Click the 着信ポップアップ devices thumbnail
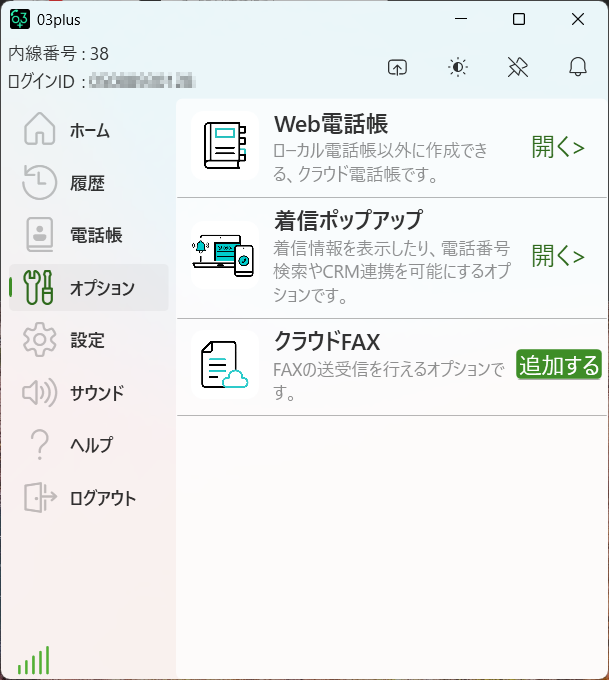This screenshot has height=680, width=609. 224,255
